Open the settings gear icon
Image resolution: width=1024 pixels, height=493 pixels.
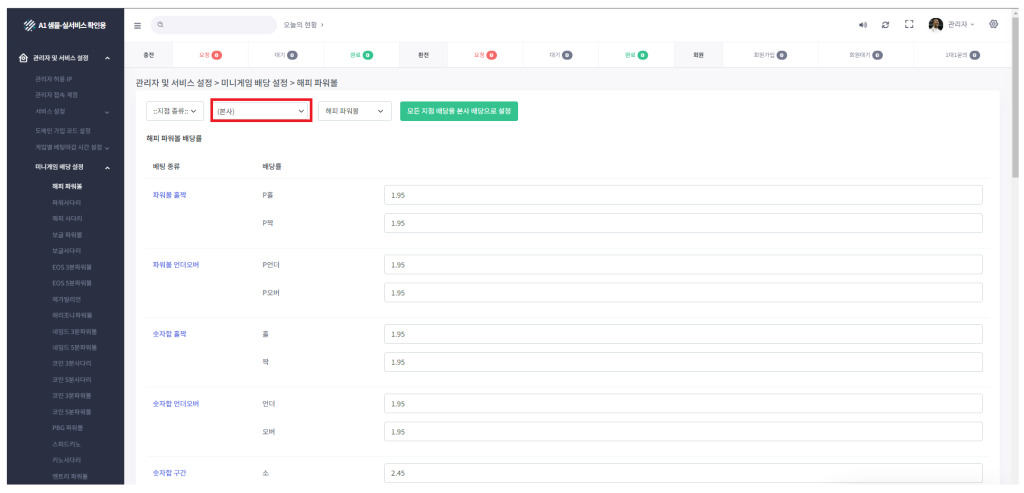pos(993,24)
